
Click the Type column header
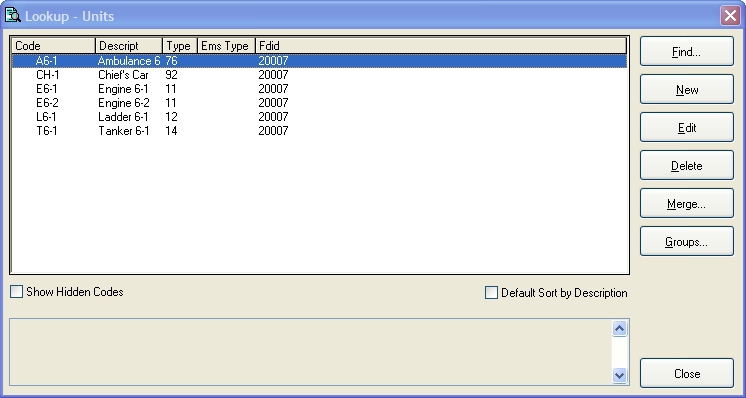point(180,46)
